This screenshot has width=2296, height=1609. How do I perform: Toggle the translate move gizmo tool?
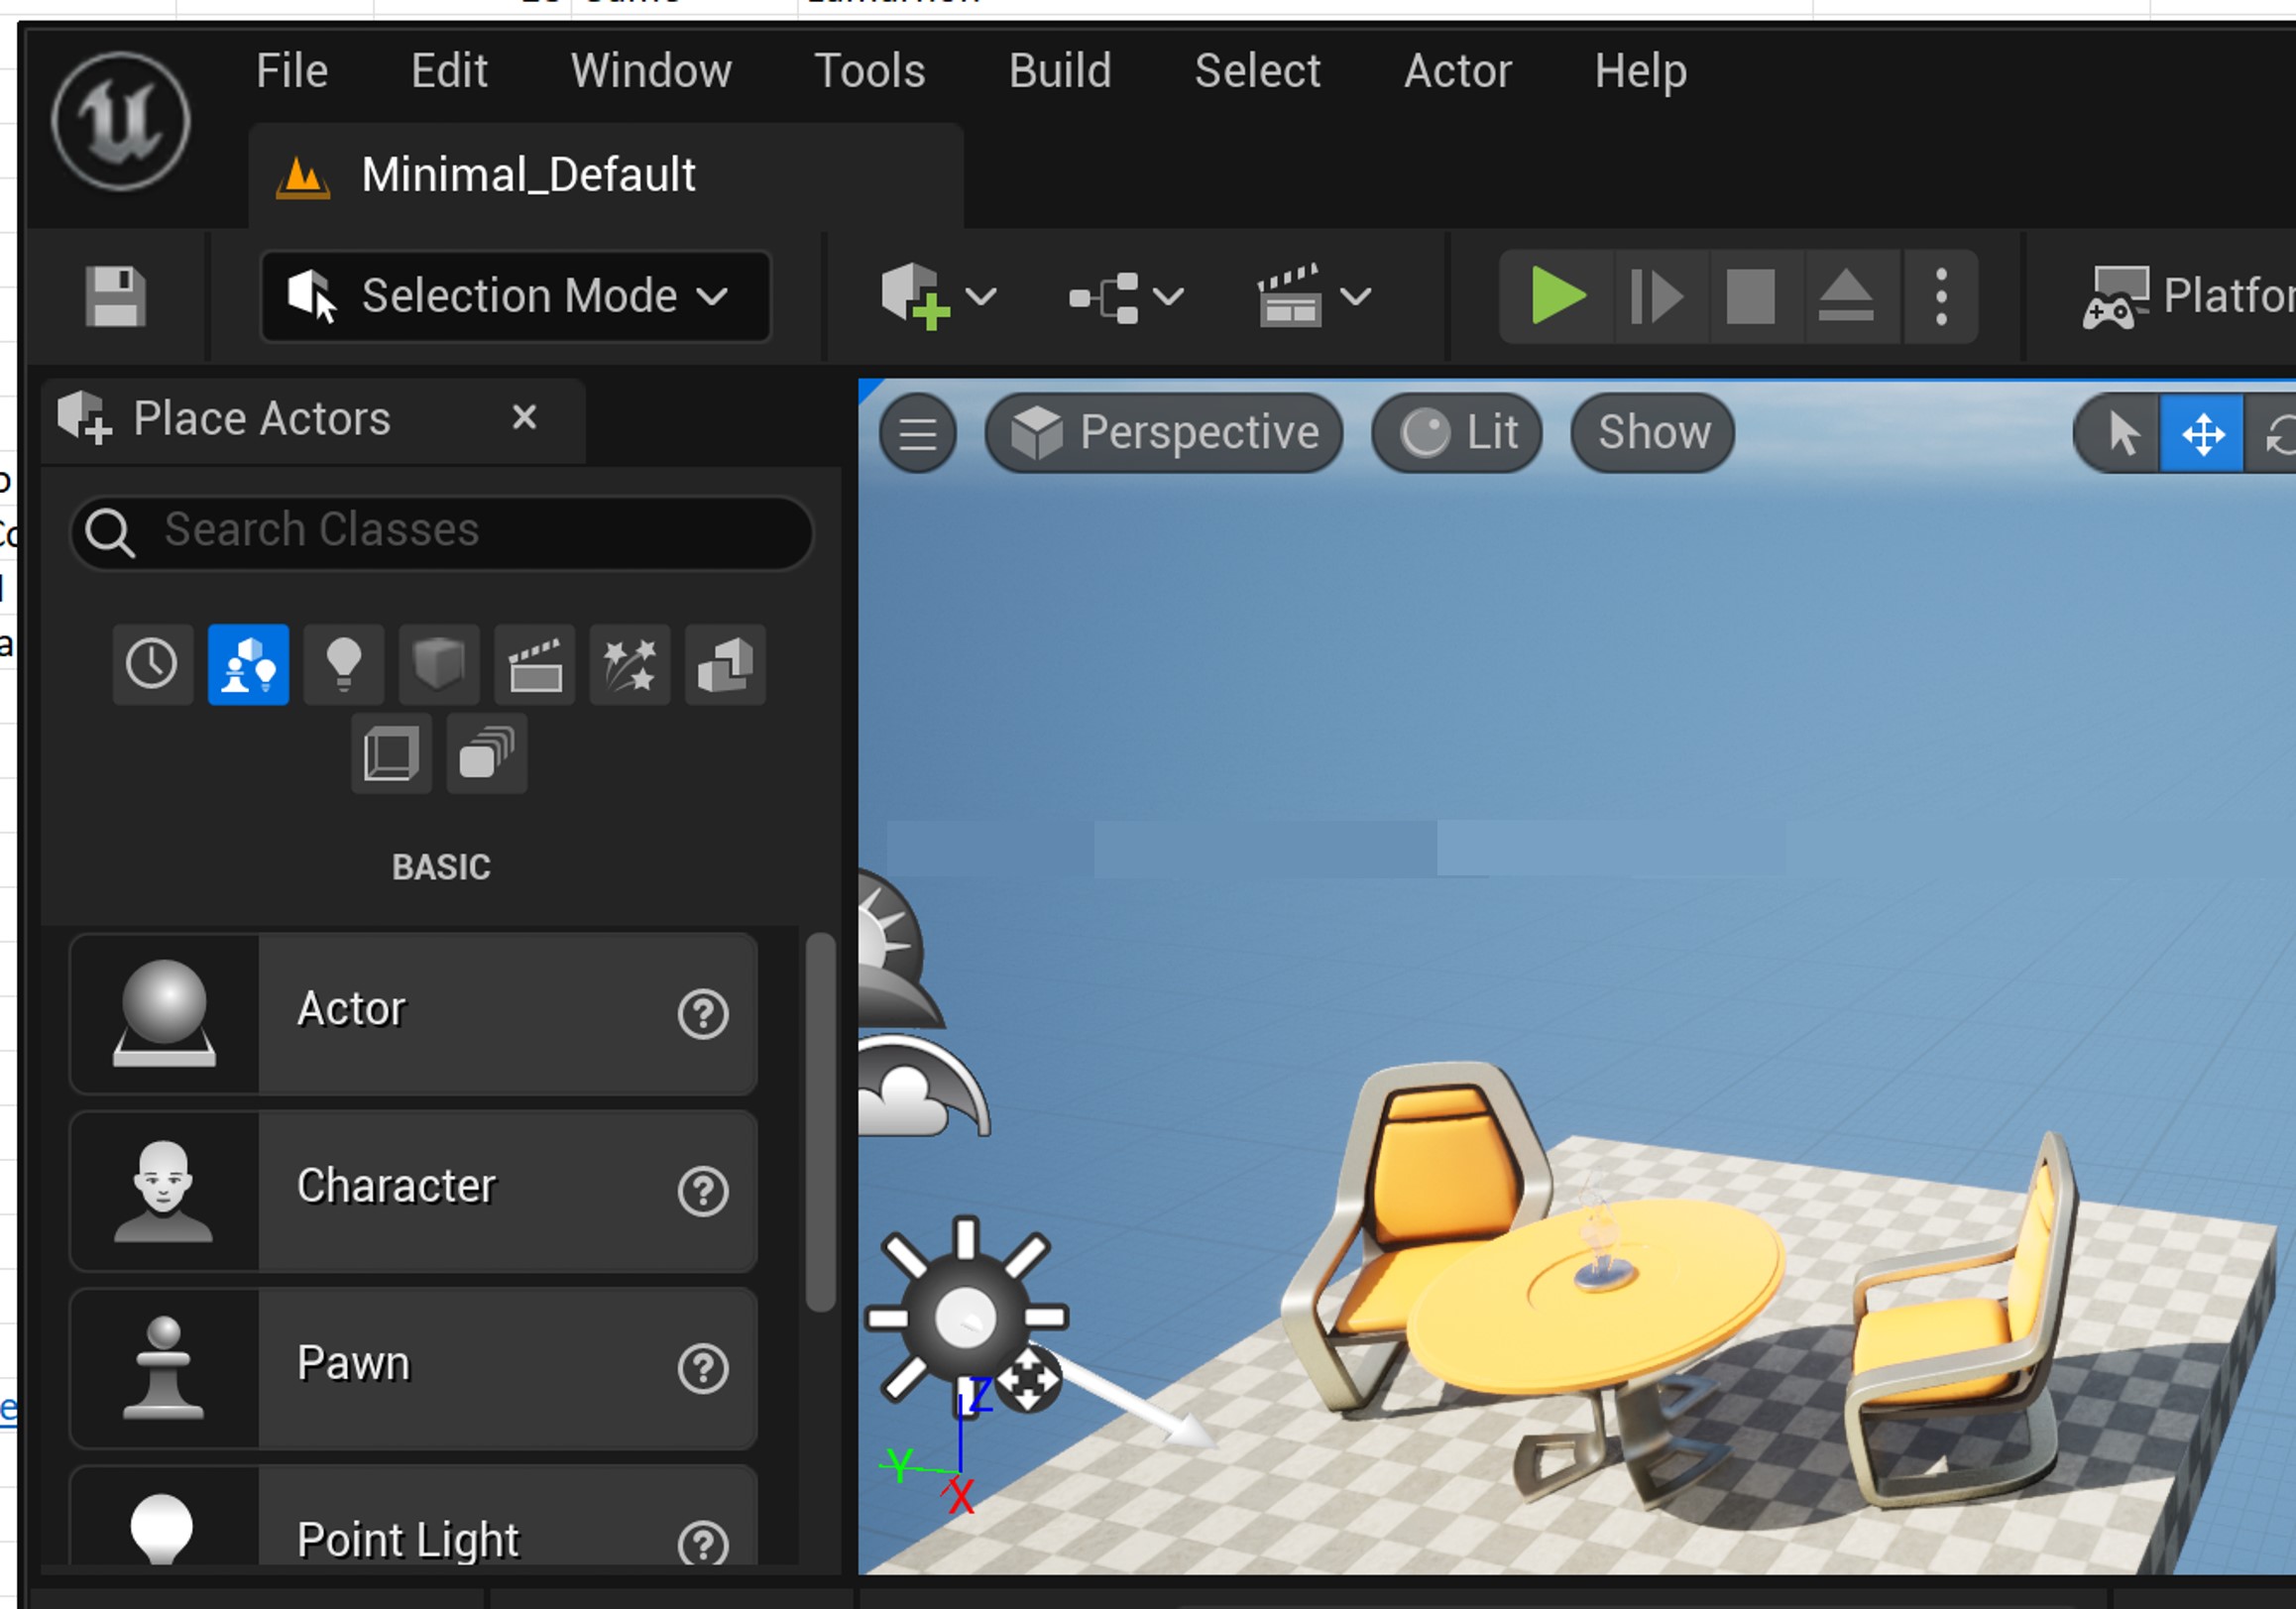point(2202,434)
